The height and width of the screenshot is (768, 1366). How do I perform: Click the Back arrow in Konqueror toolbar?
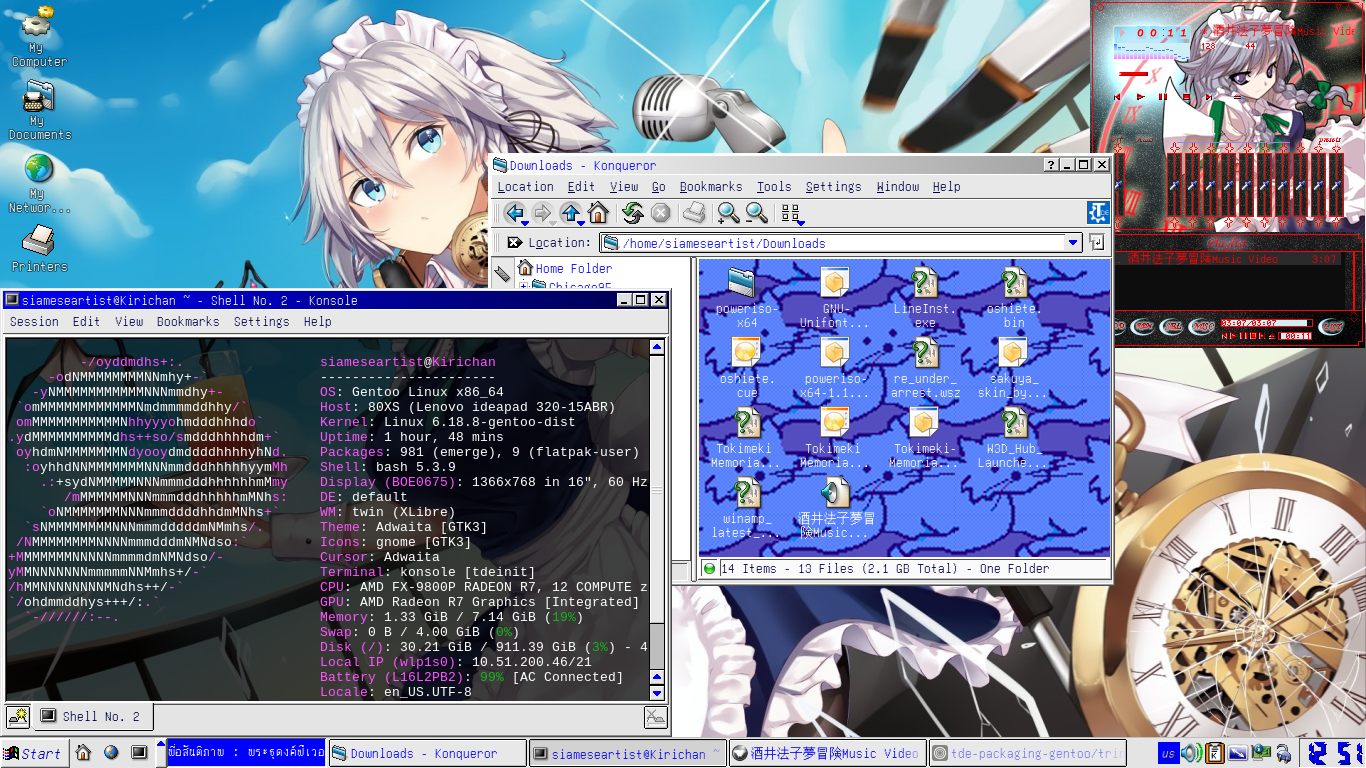pyautogui.click(x=514, y=213)
